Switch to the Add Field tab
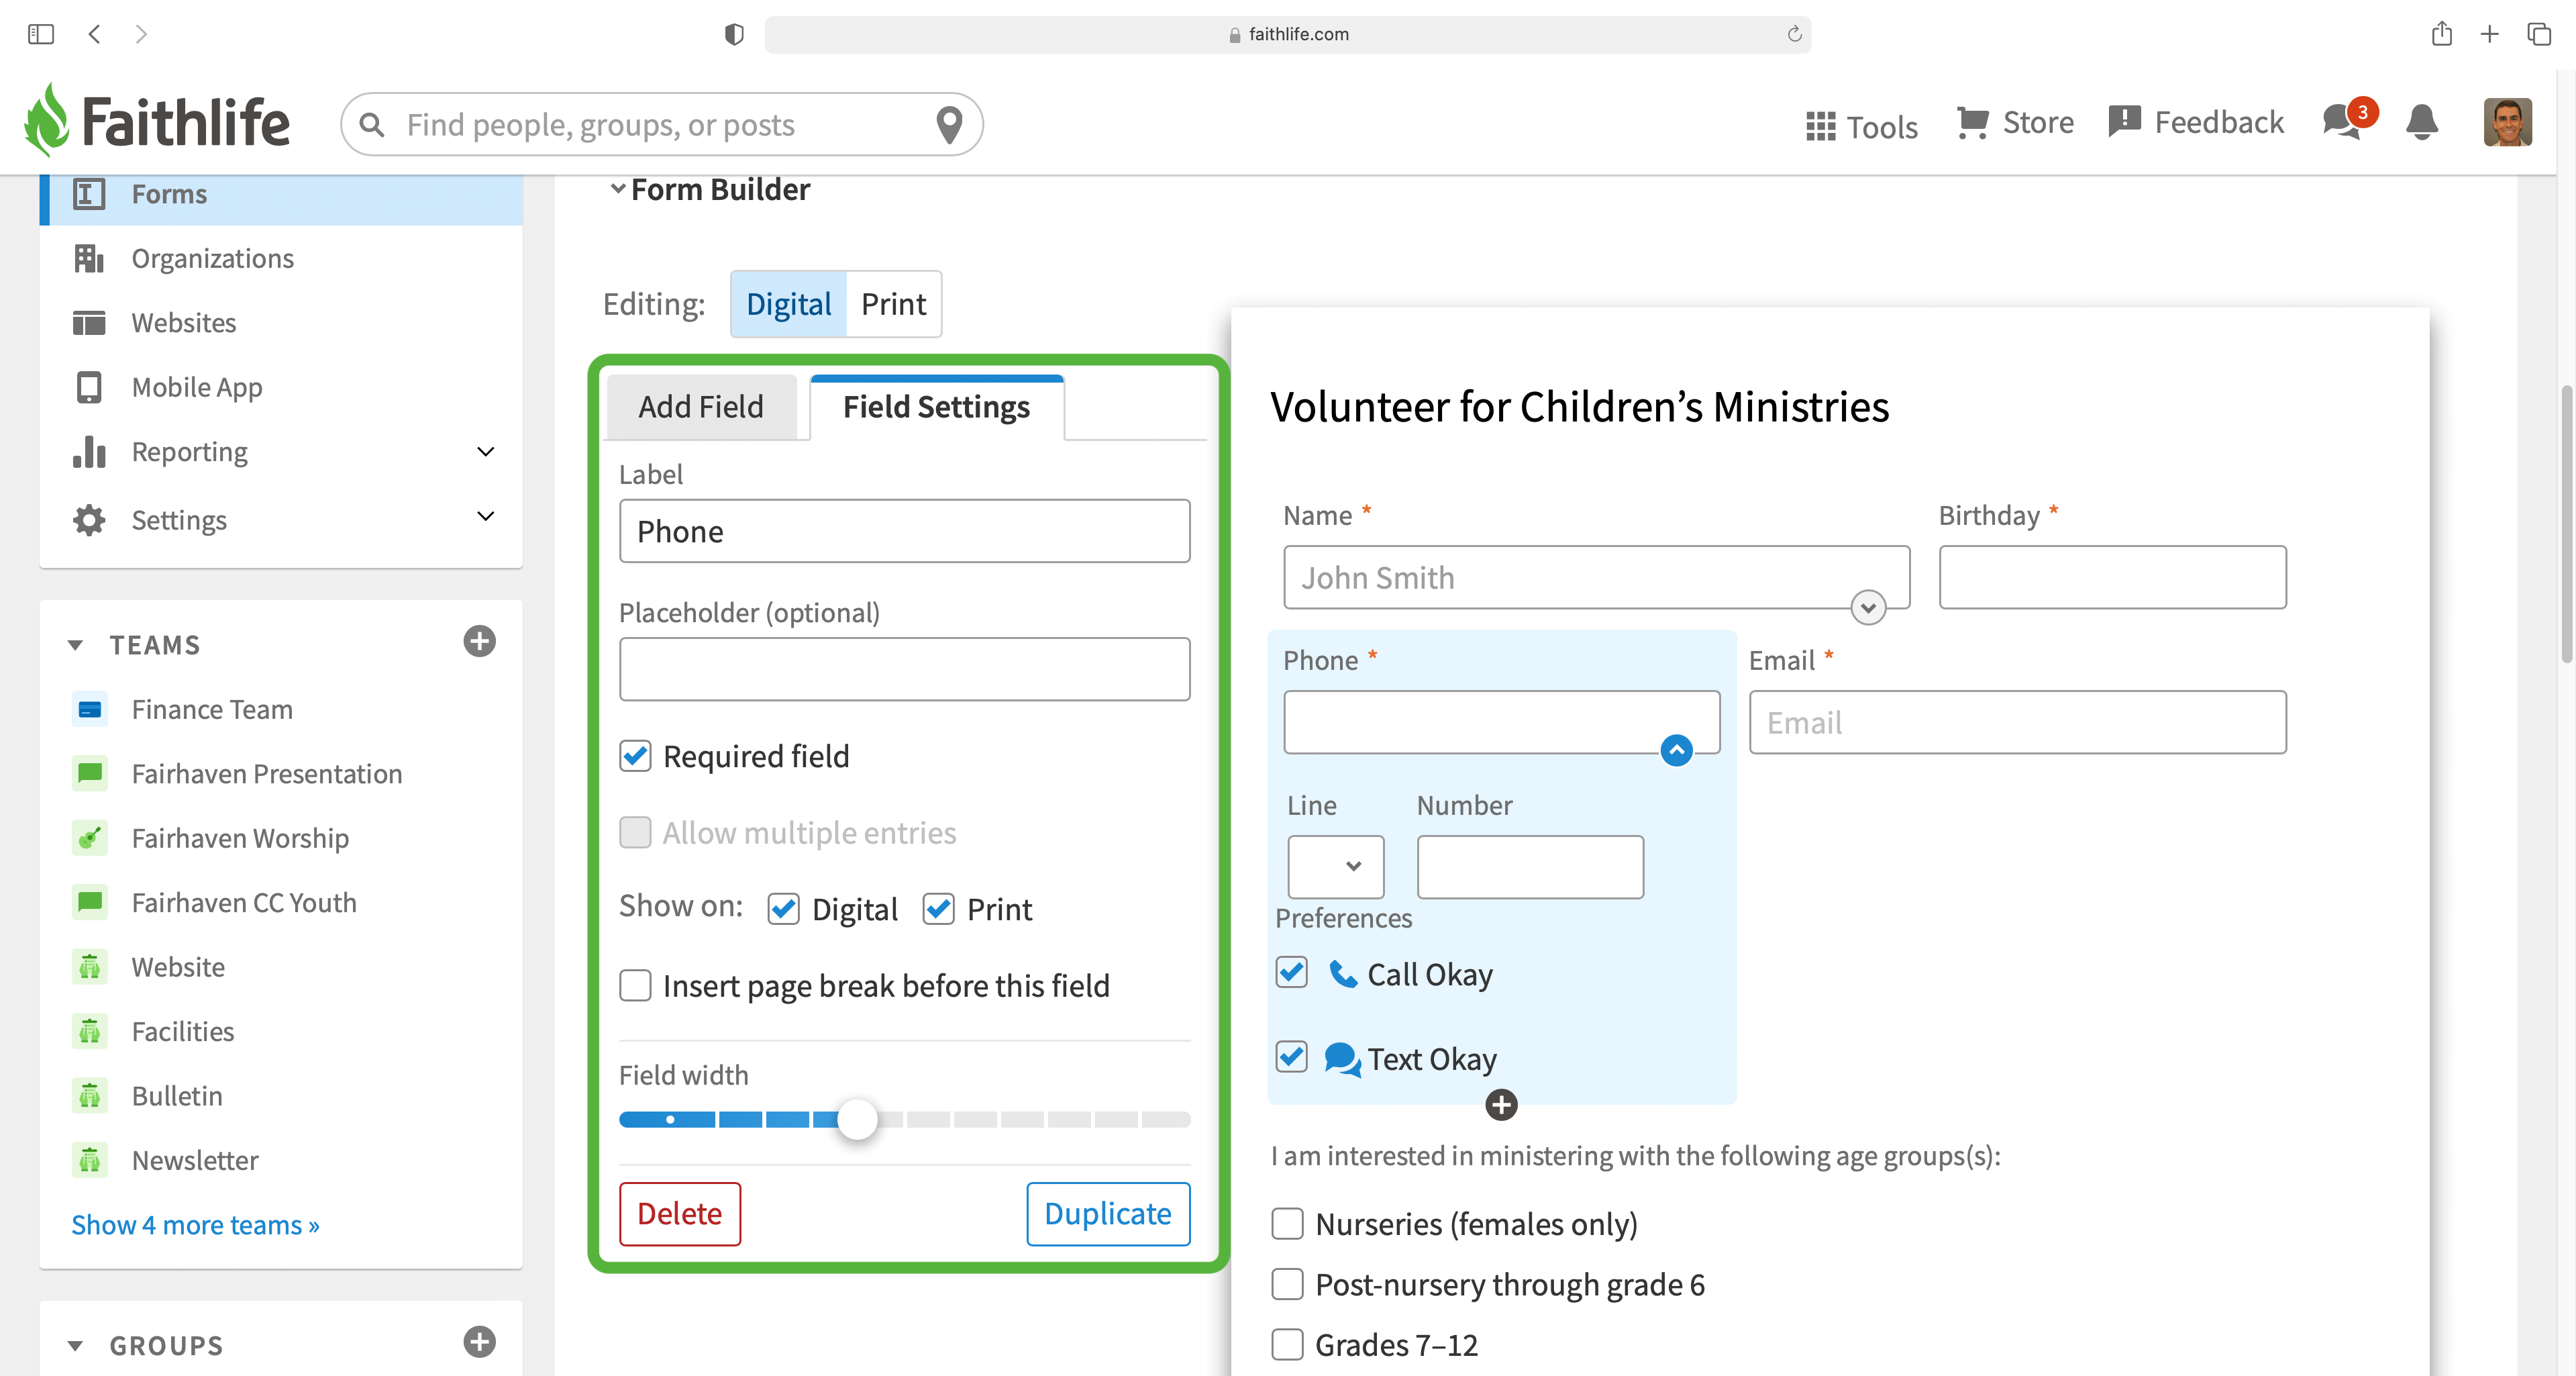This screenshot has width=2576, height=1376. tap(701, 407)
